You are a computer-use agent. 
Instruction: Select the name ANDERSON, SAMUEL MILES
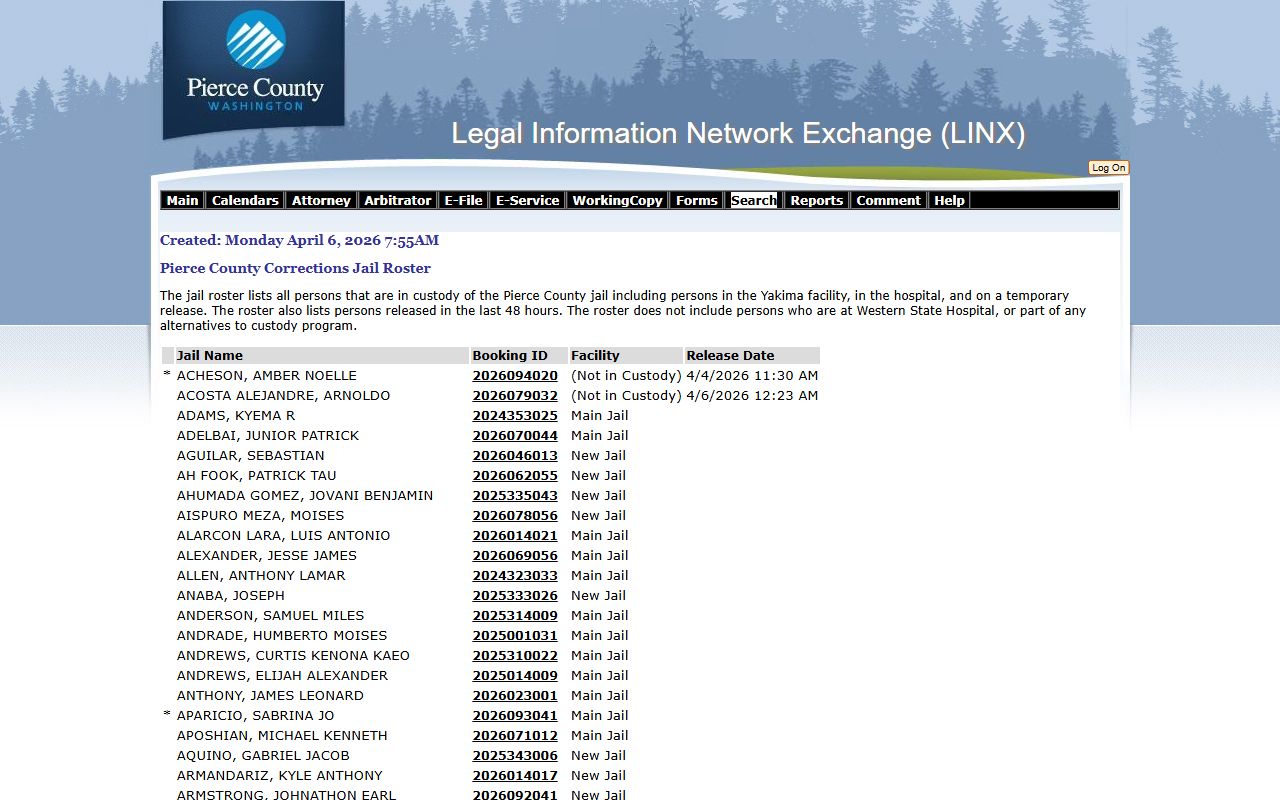point(271,616)
